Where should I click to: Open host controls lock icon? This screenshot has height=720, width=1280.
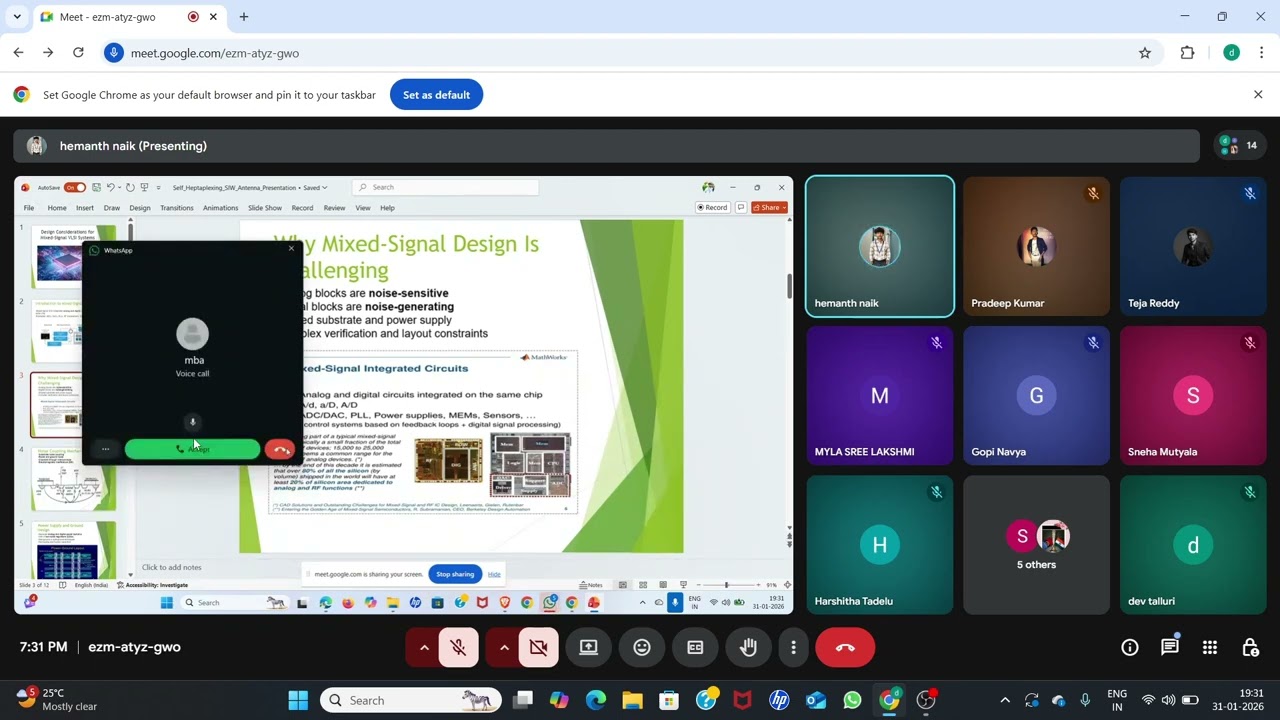point(1250,647)
